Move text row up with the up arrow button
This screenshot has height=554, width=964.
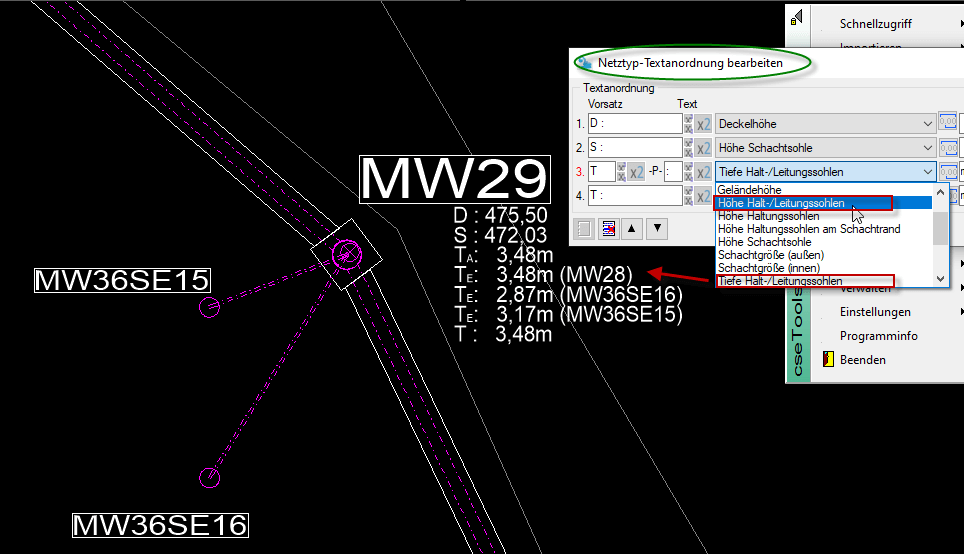(x=632, y=228)
